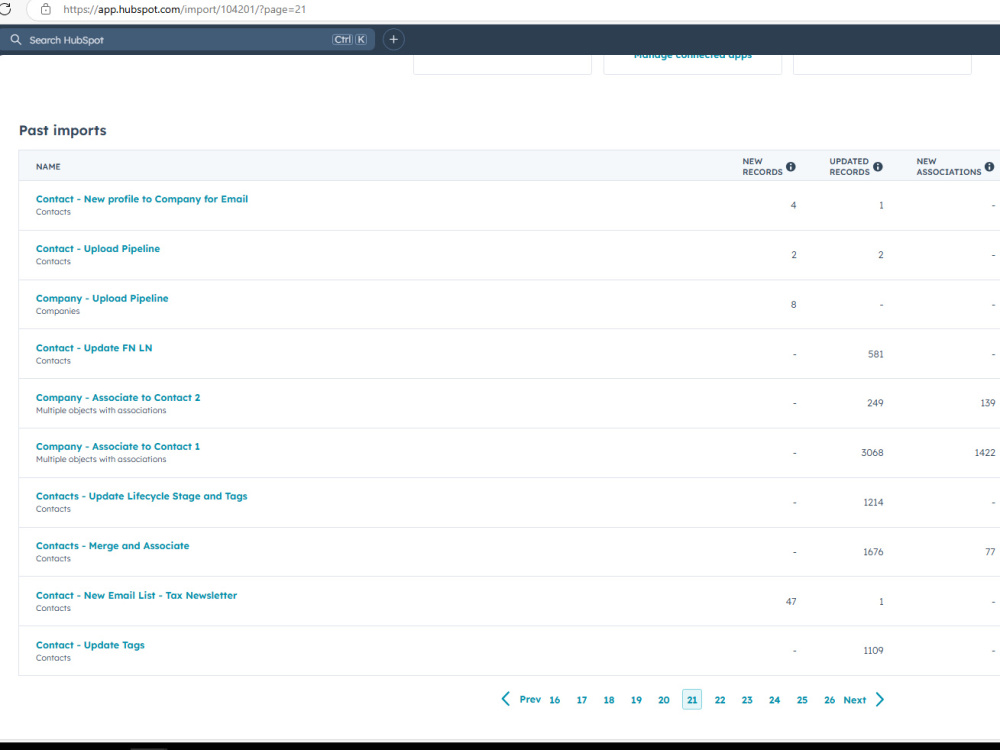
Task: Go to page 20 of past imports
Action: (x=664, y=700)
